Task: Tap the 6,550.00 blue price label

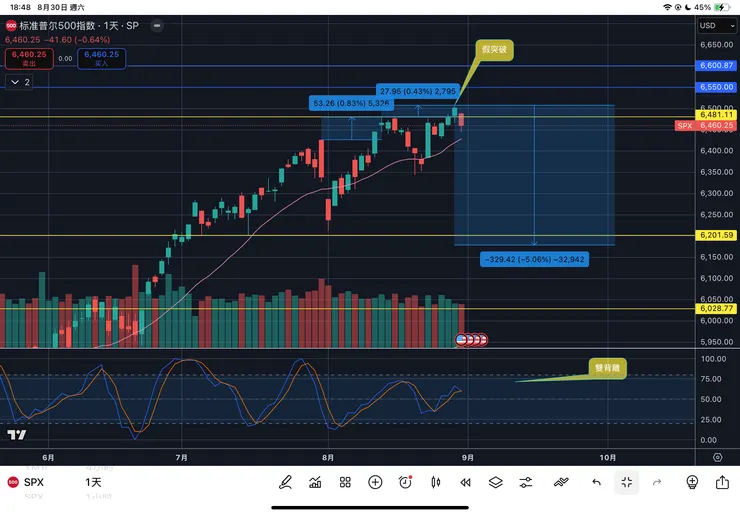Action: 716,87
